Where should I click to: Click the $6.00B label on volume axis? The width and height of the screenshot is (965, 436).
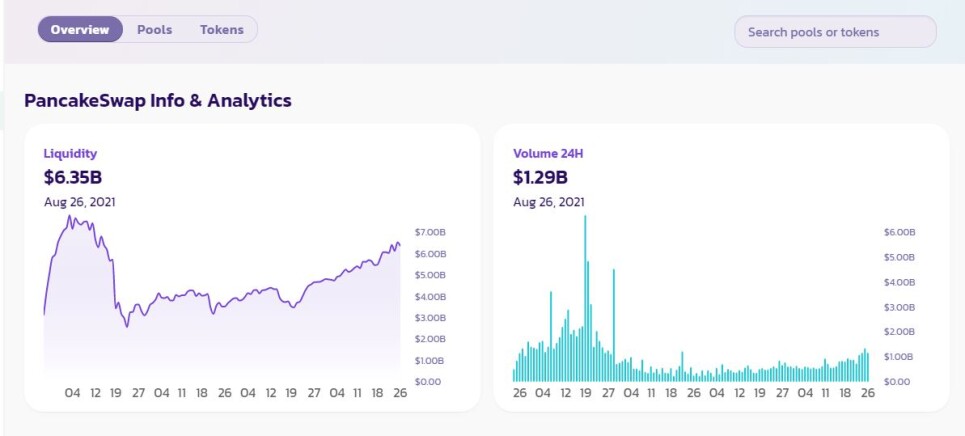[x=900, y=232]
